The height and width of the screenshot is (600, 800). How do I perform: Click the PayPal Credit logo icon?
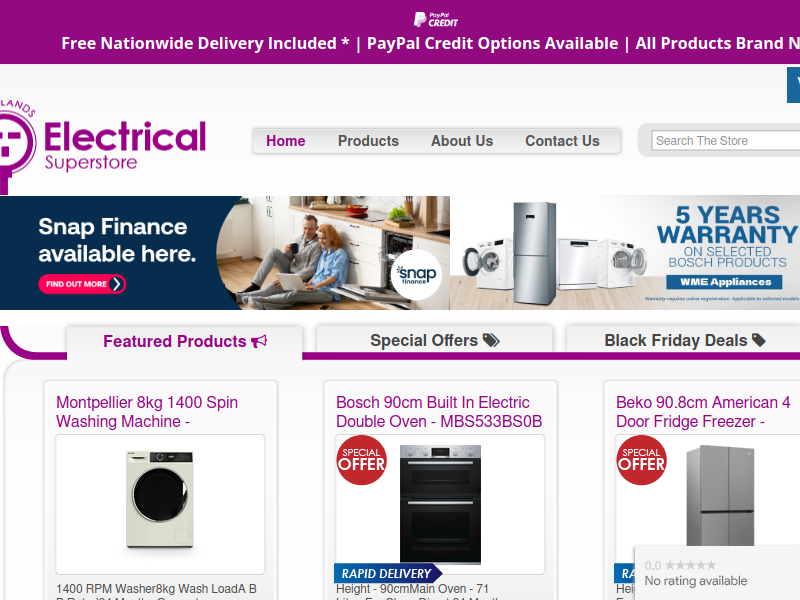pos(436,19)
